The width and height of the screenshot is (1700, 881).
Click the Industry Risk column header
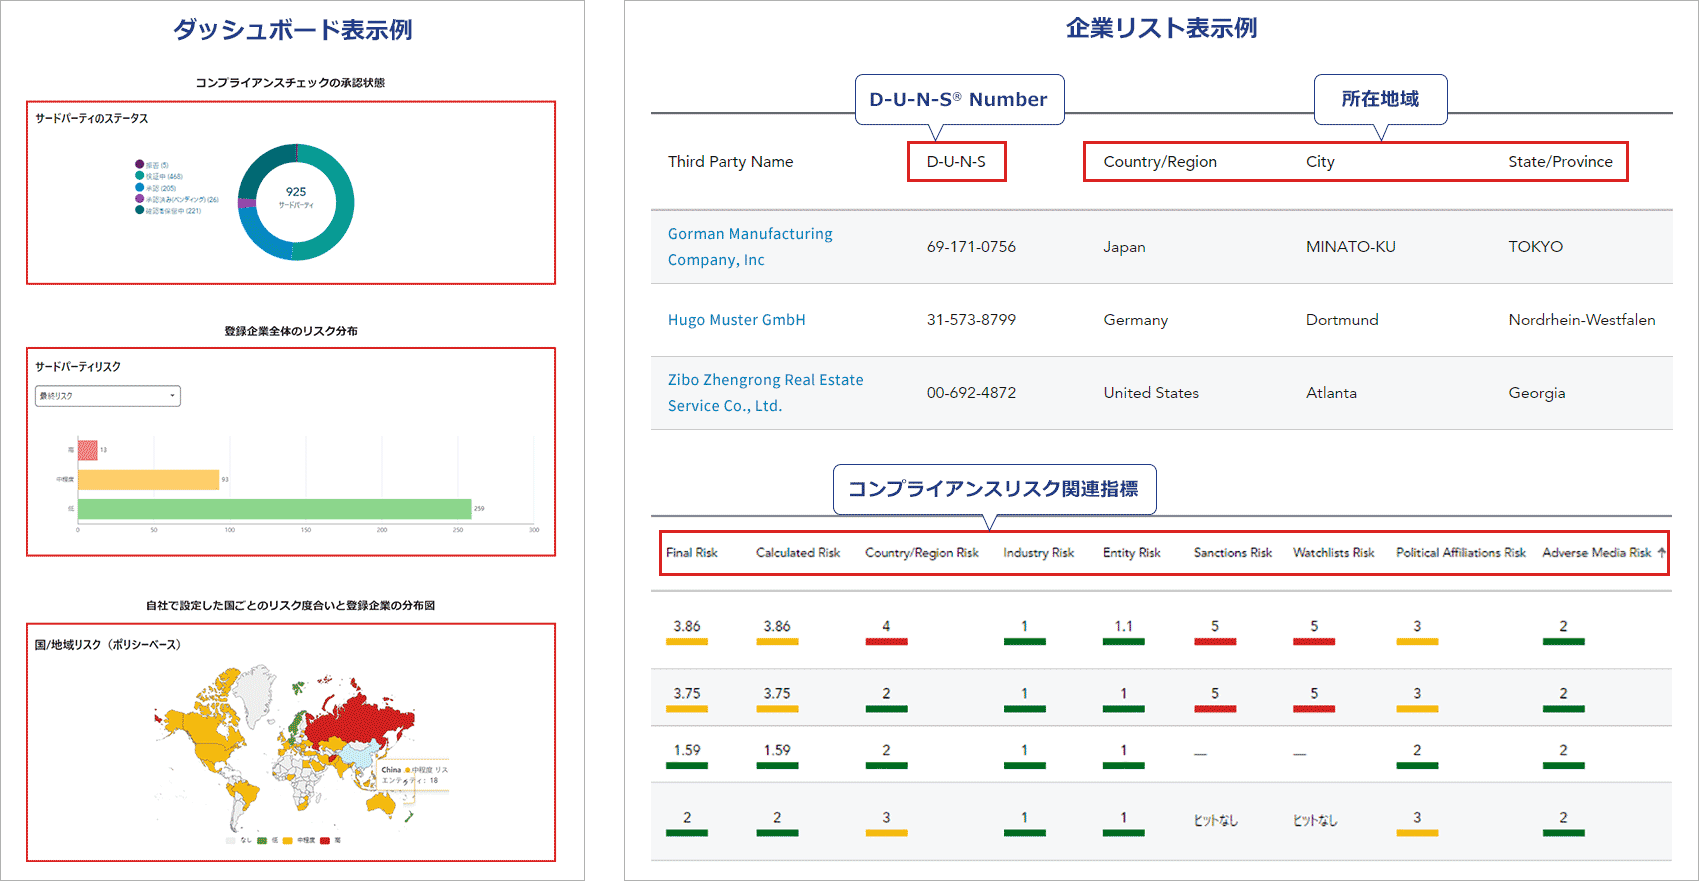1039,553
